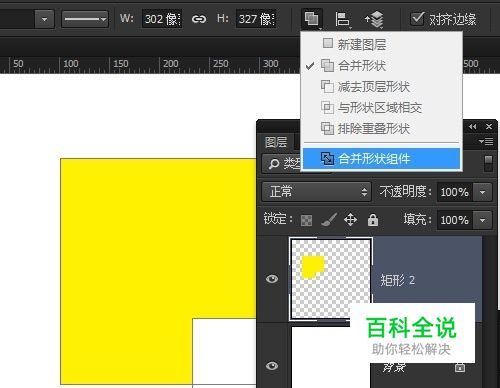Toggle the layer filter switch

pos(488,163)
